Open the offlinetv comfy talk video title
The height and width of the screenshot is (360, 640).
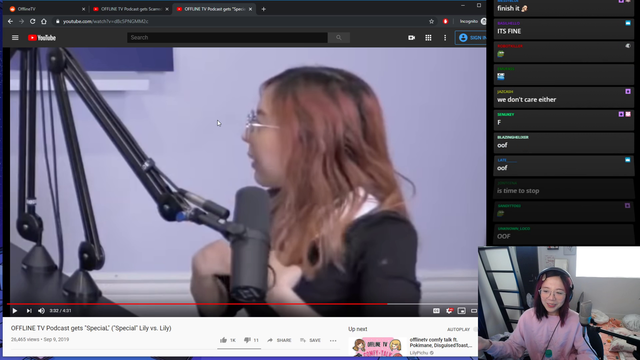point(441,342)
